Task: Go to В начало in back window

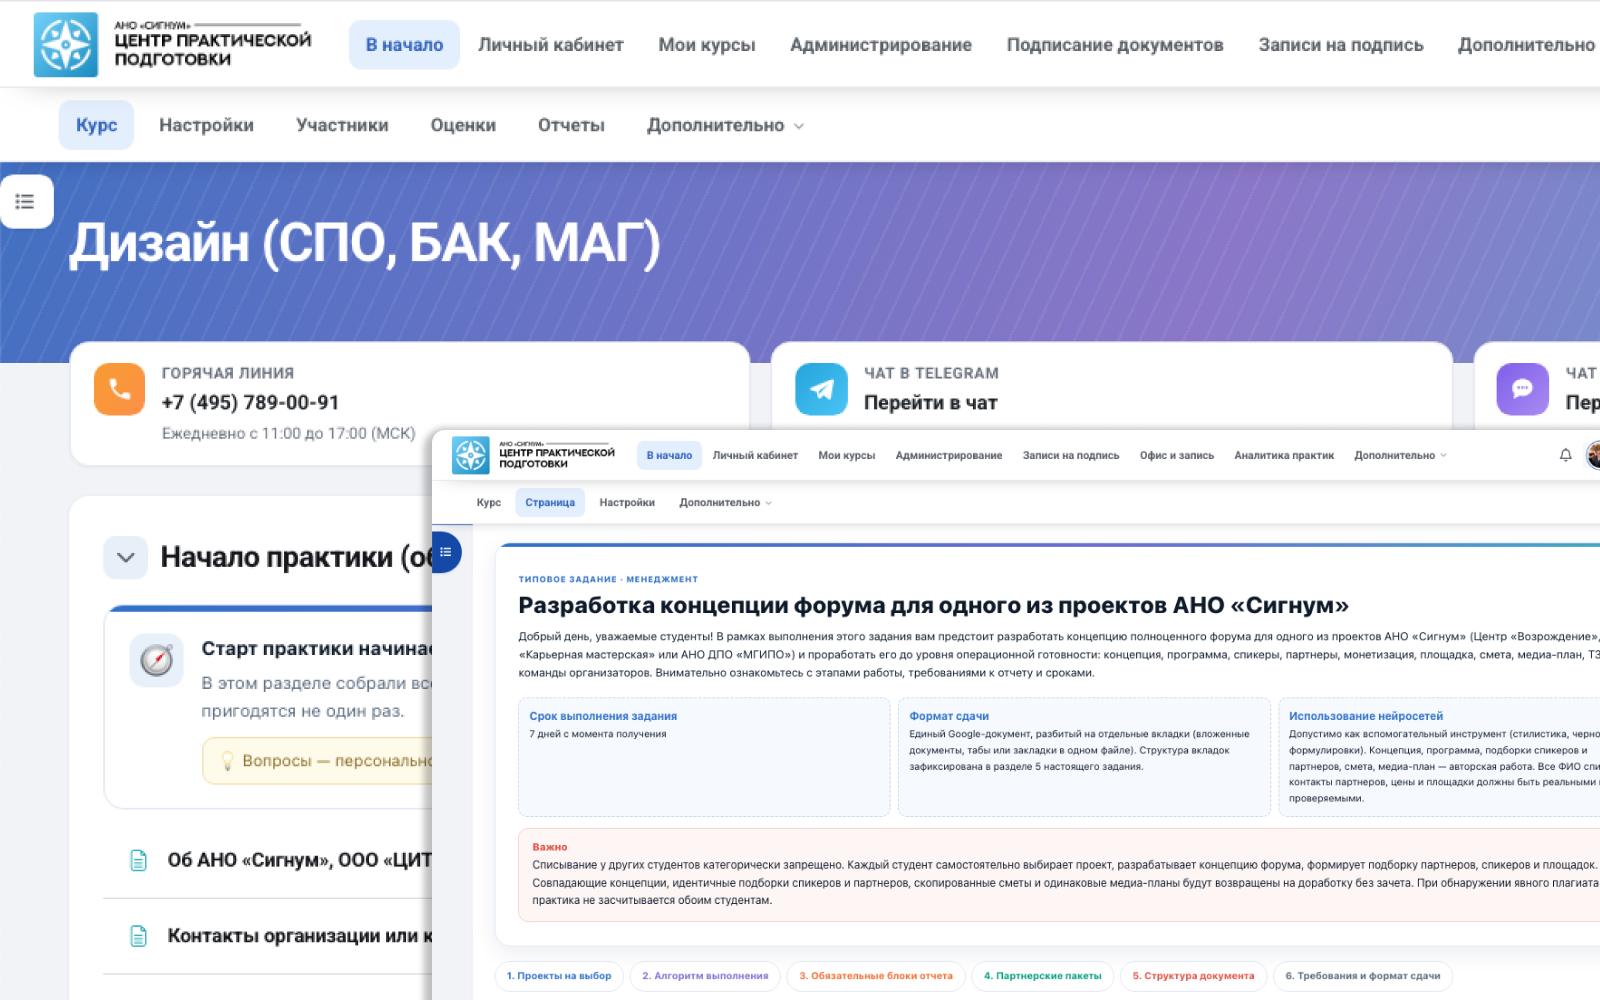Action: [x=404, y=45]
